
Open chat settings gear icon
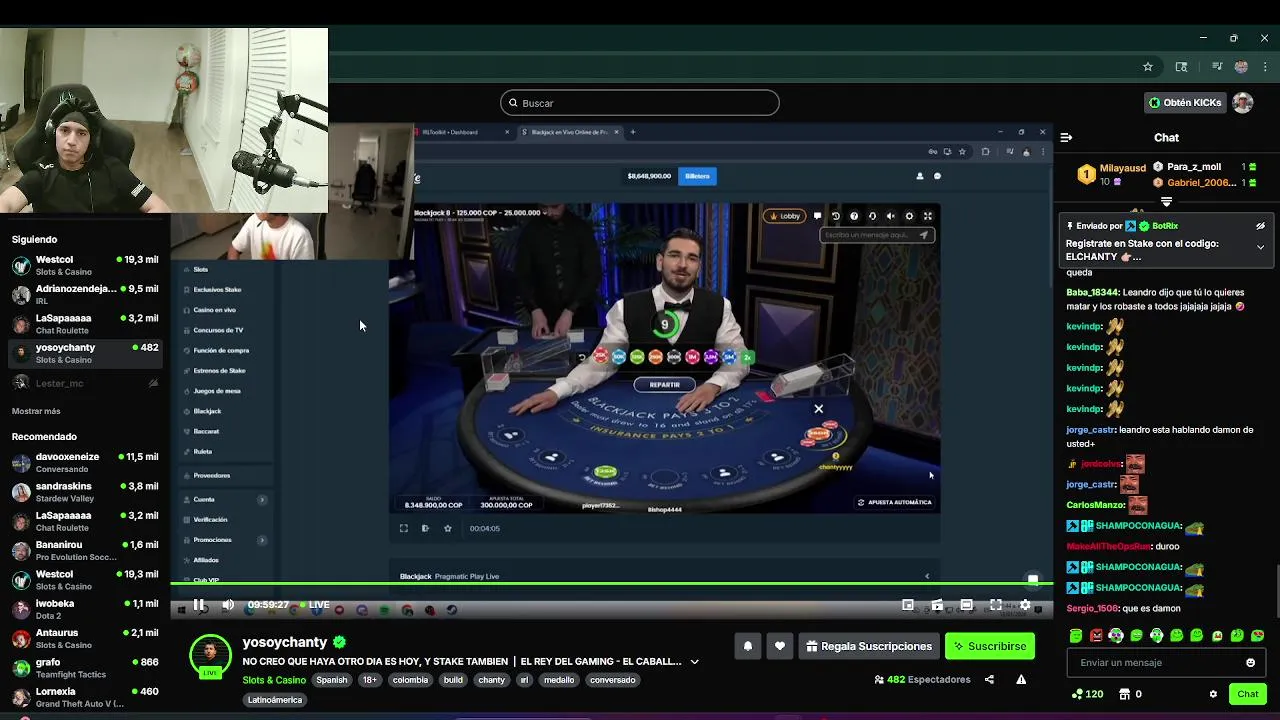pos(1213,694)
